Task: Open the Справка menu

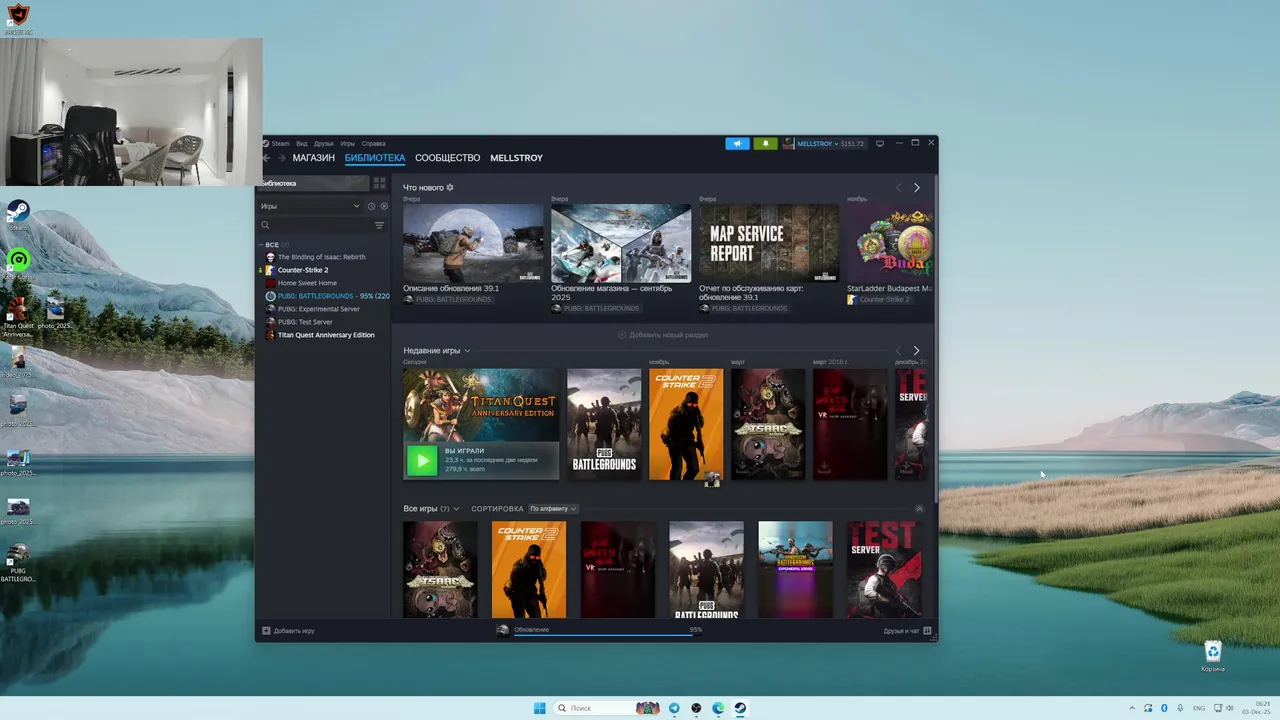Action: (x=373, y=143)
